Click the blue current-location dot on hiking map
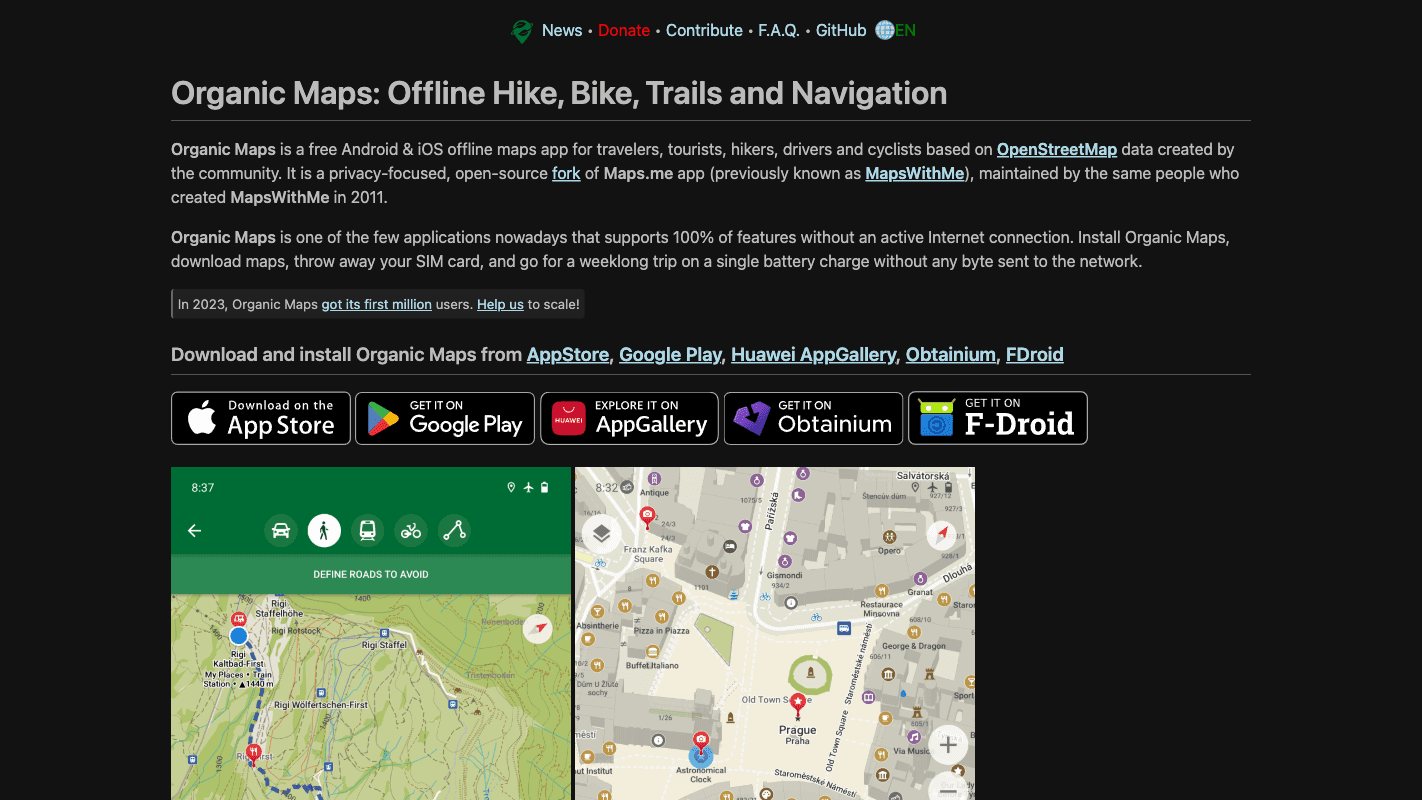 [x=238, y=636]
